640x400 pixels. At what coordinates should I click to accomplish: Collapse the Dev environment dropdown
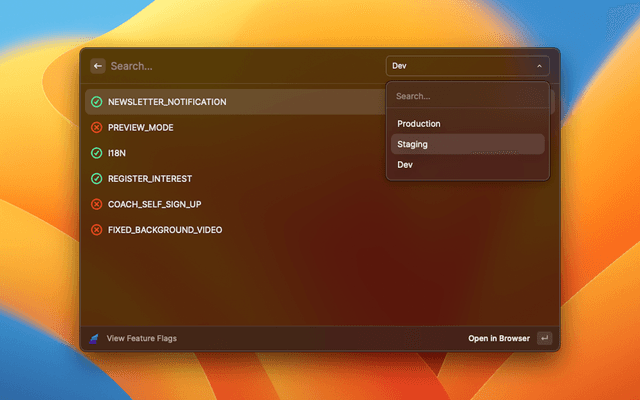(x=466, y=66)
